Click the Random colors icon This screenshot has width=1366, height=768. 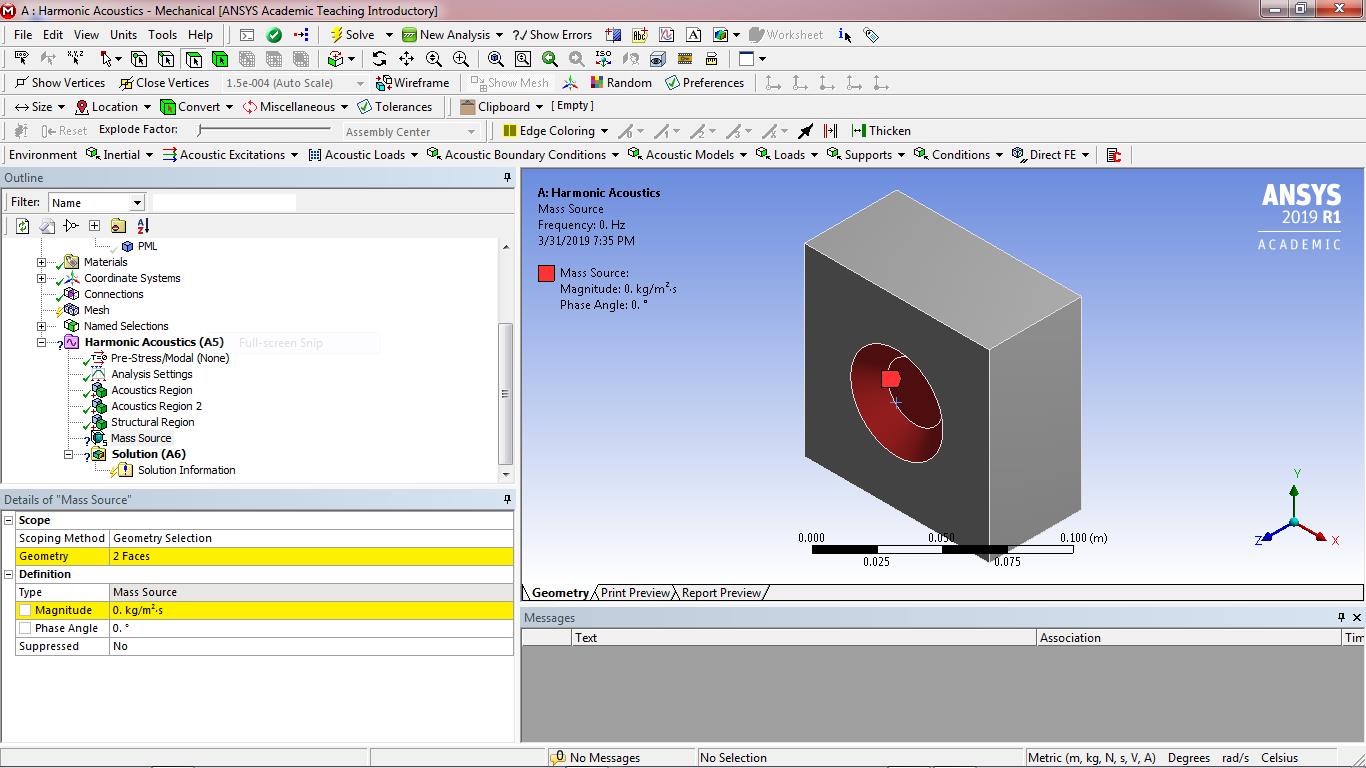click(597, 83)
